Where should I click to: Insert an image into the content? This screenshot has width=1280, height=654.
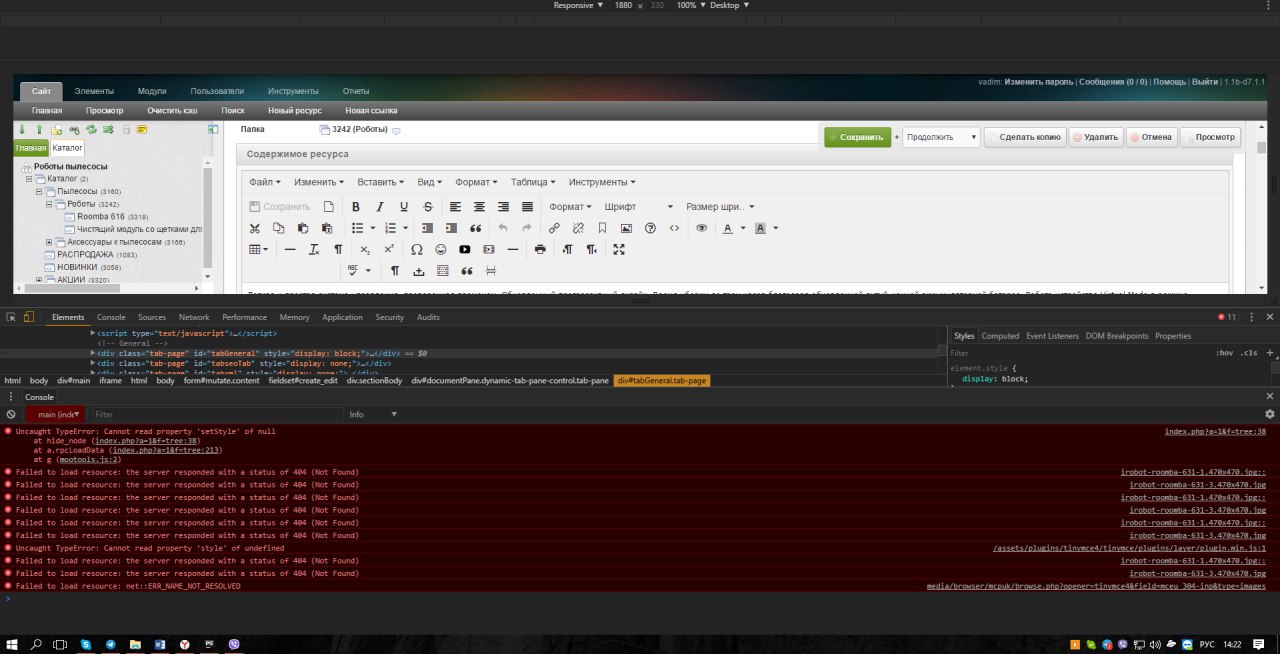click(626, 228)
